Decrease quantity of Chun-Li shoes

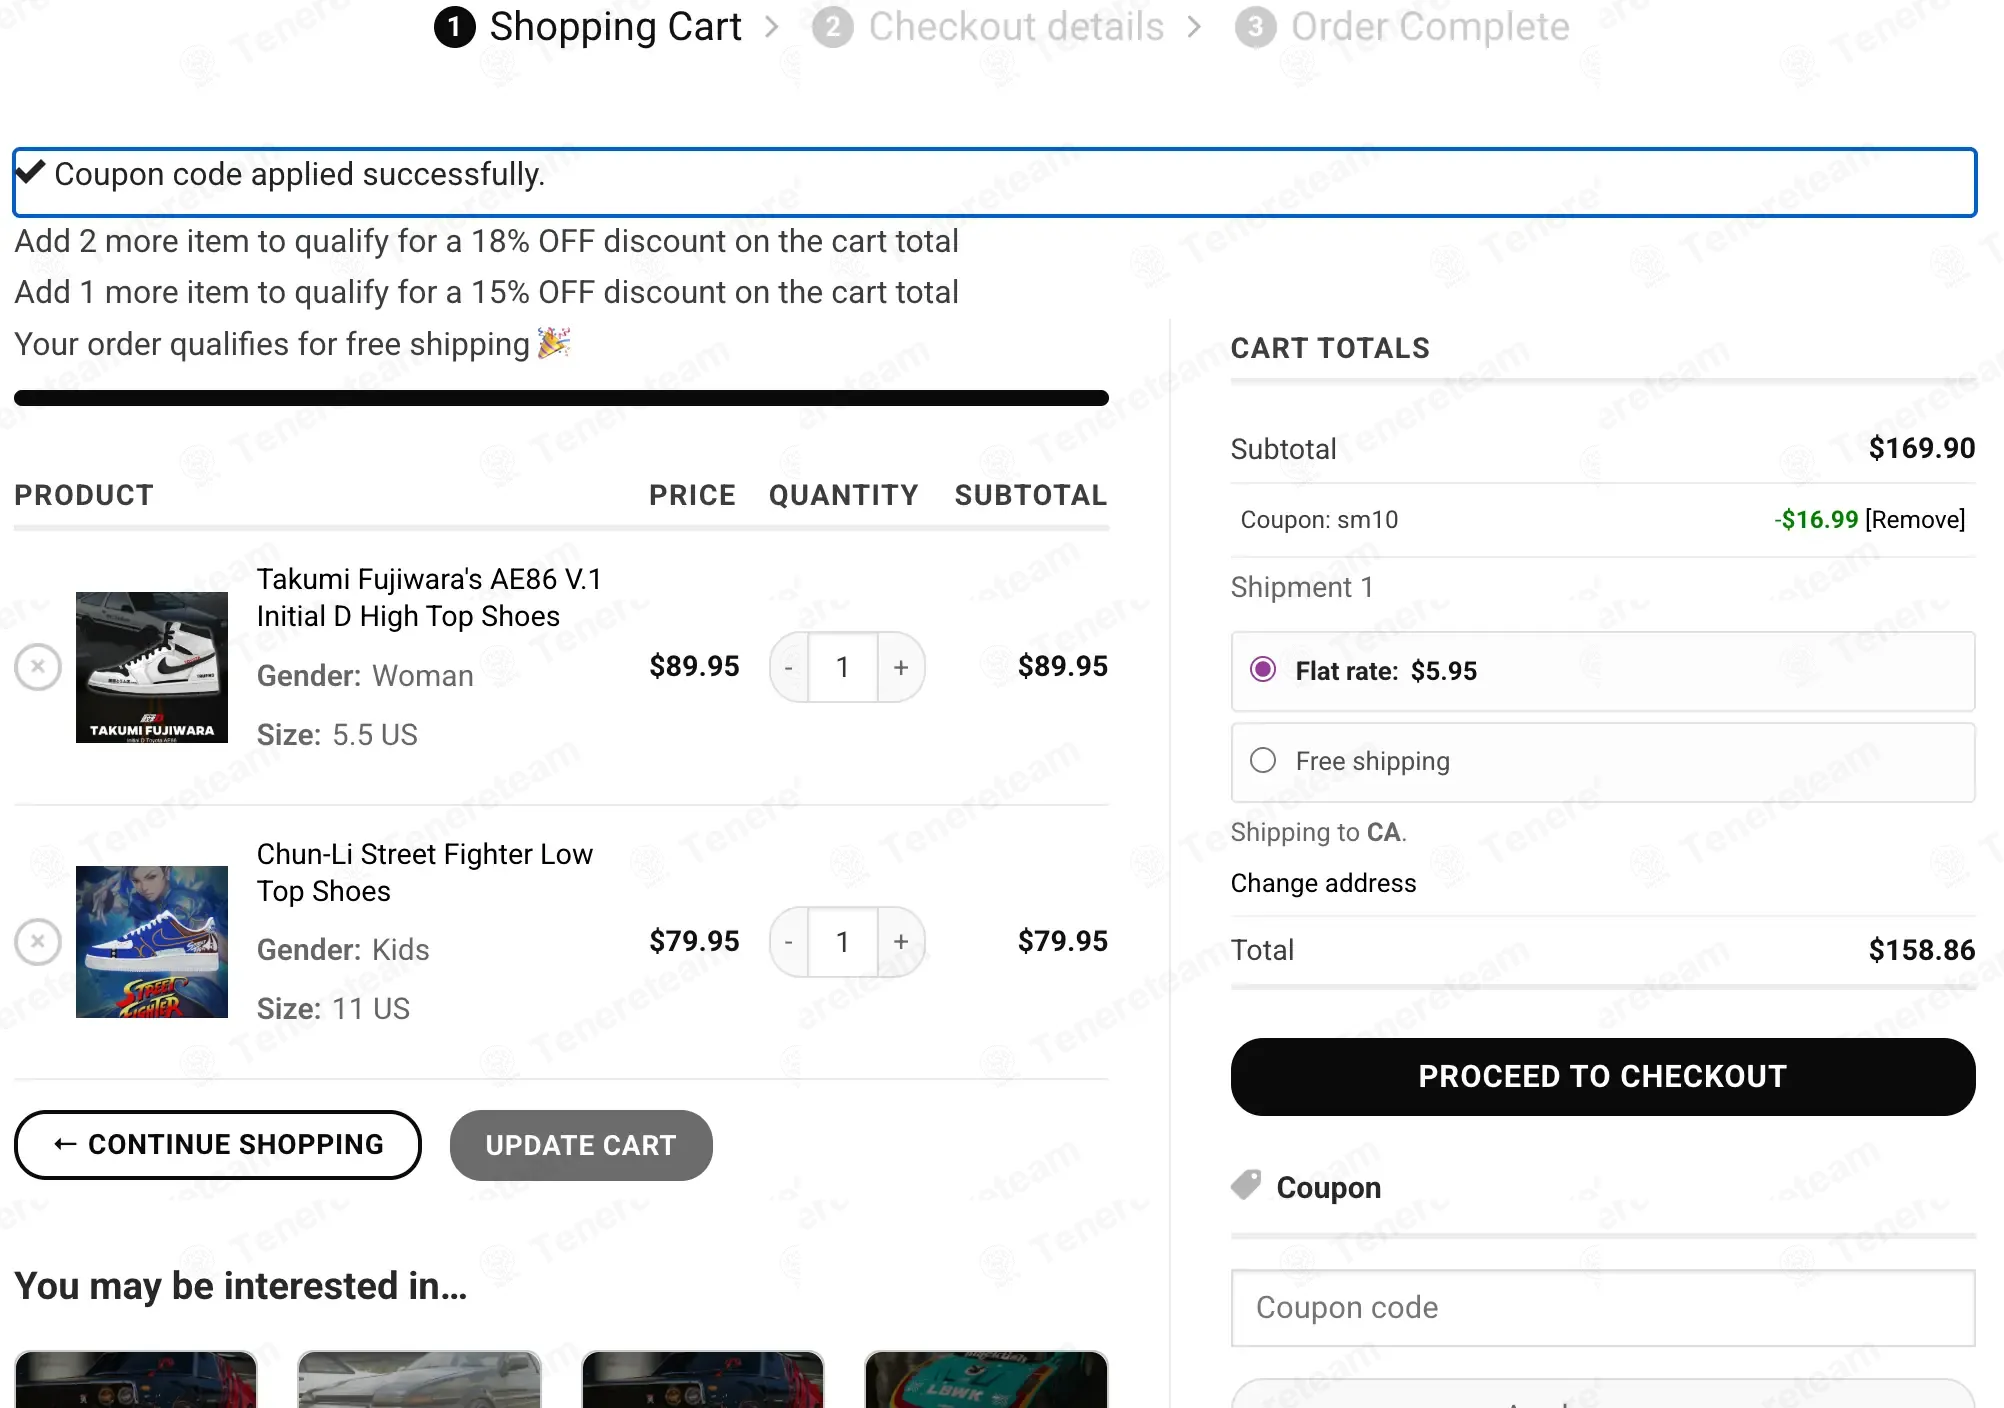click(789, 942)
